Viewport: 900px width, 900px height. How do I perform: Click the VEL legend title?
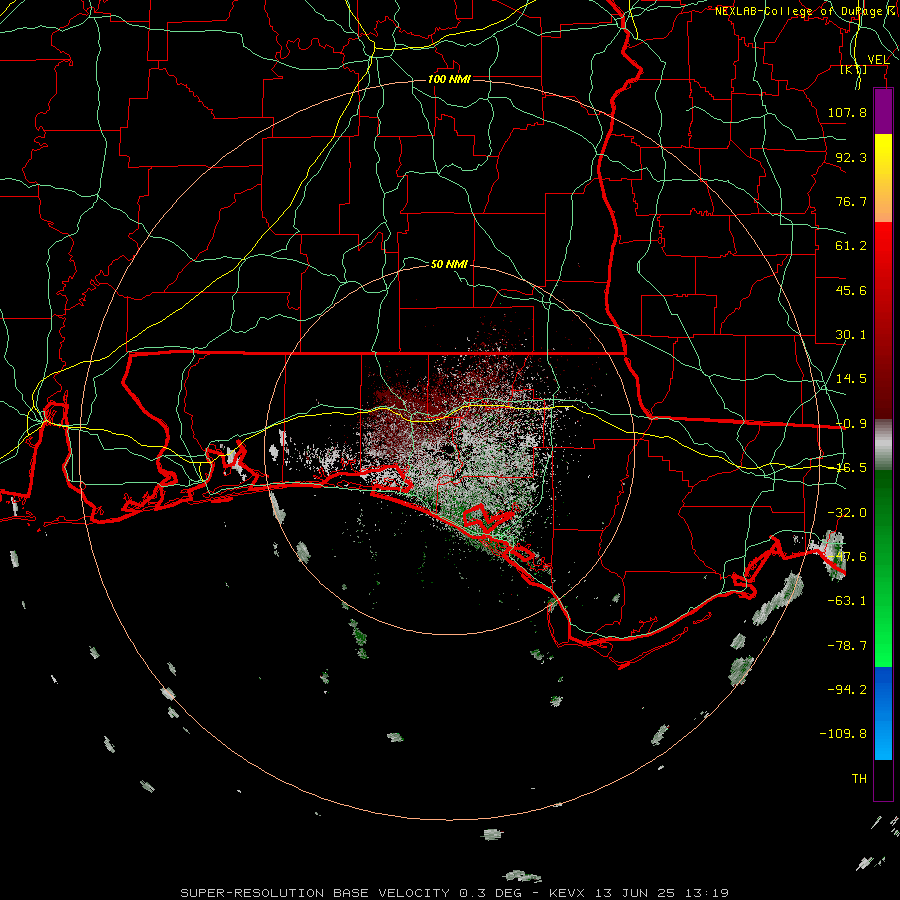point(878,60)
